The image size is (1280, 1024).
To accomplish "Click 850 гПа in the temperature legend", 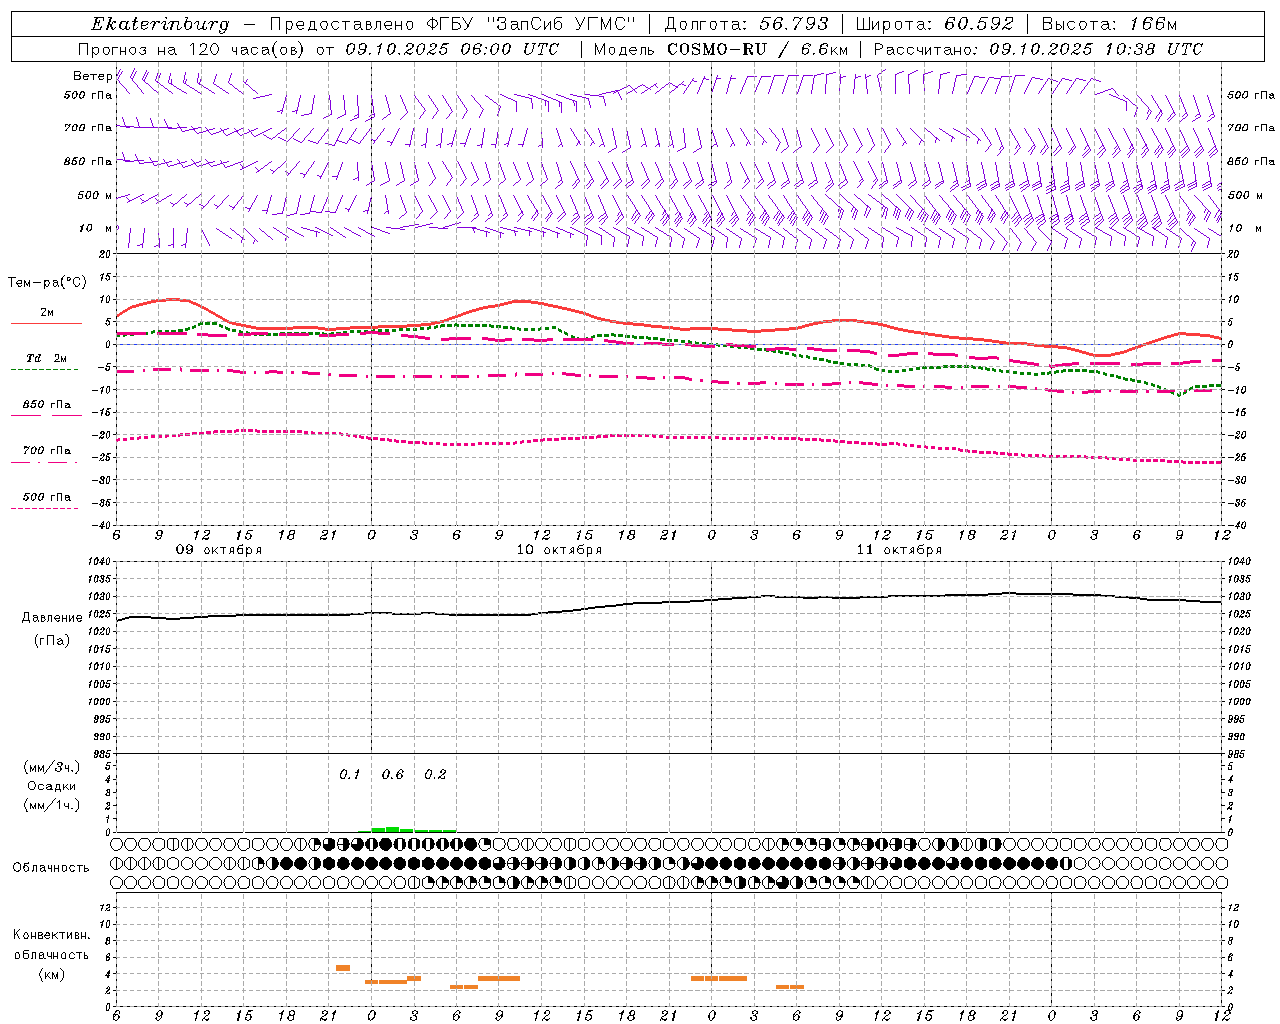I will coord(47,405).
